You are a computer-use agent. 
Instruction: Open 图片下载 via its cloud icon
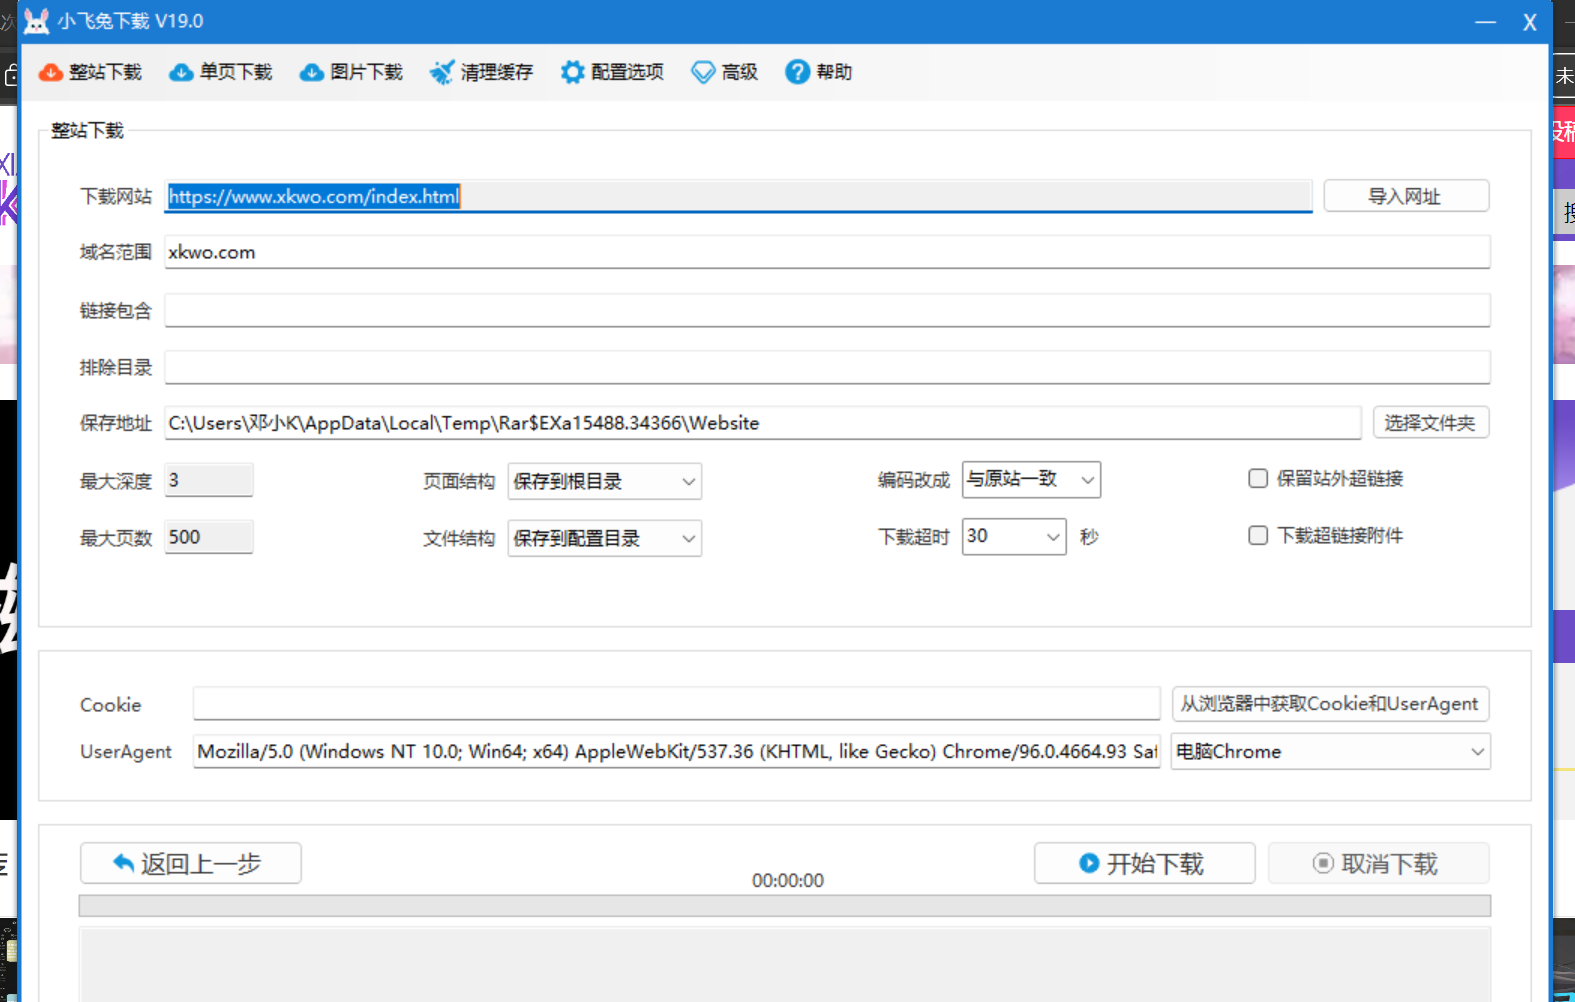click(312, 73)
